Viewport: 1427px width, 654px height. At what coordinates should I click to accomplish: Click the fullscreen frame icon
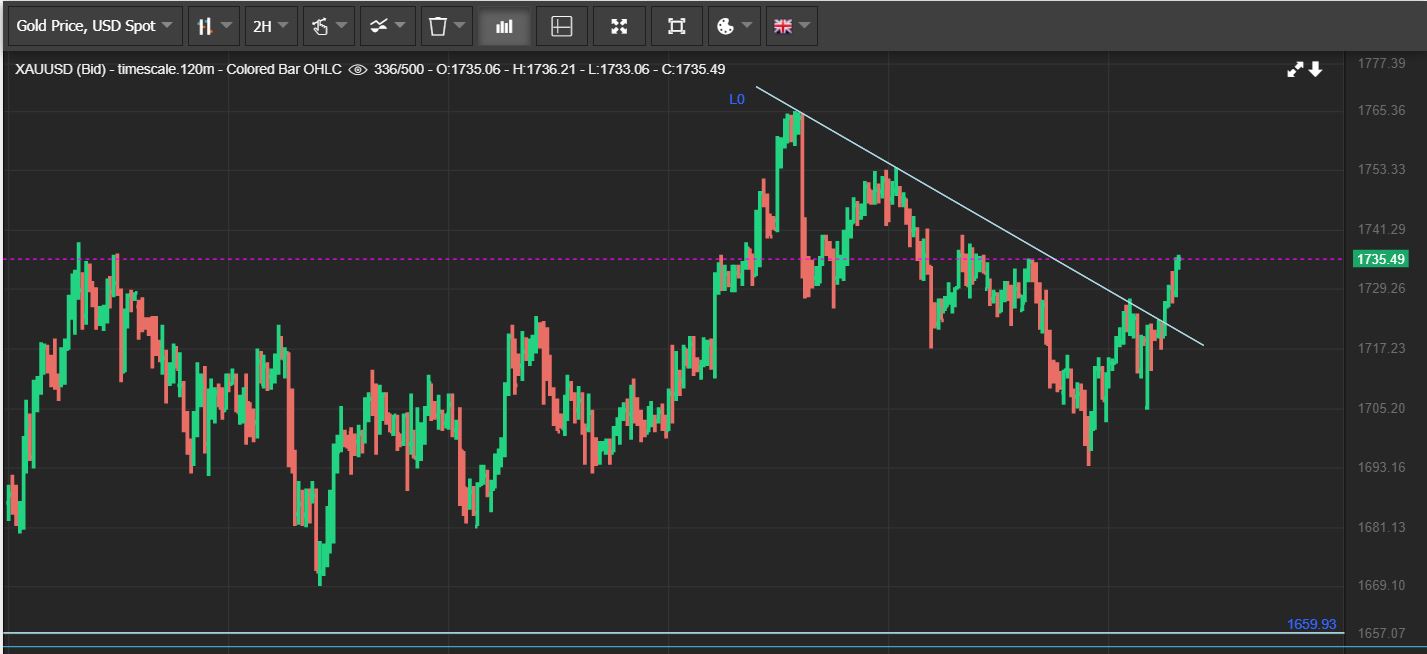[677, 26]
